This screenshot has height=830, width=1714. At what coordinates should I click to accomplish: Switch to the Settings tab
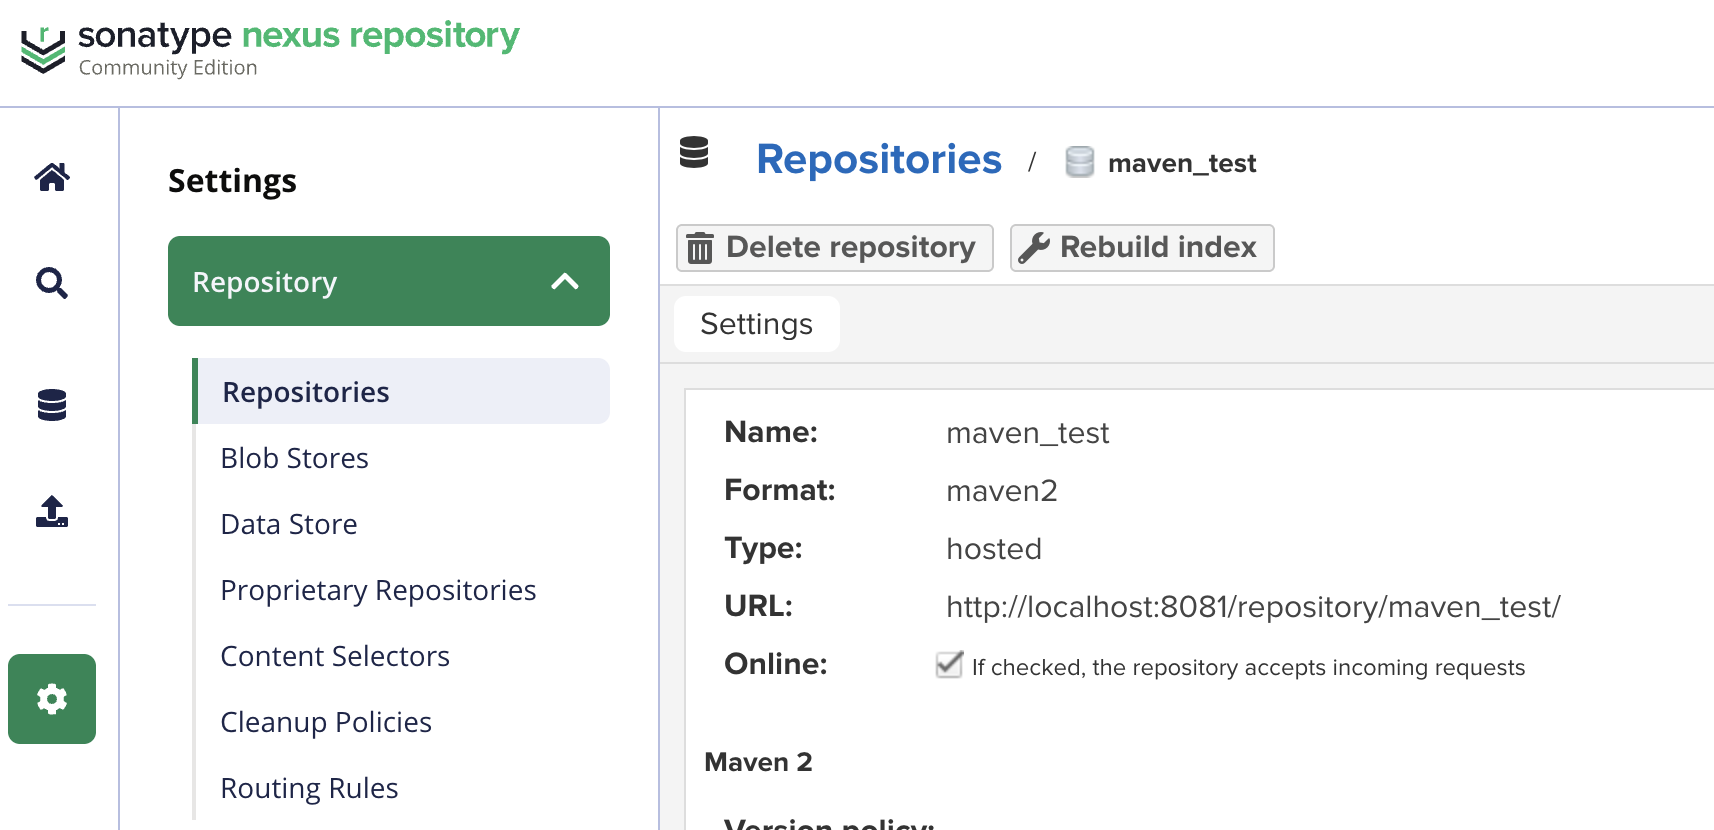click(757, 324)
